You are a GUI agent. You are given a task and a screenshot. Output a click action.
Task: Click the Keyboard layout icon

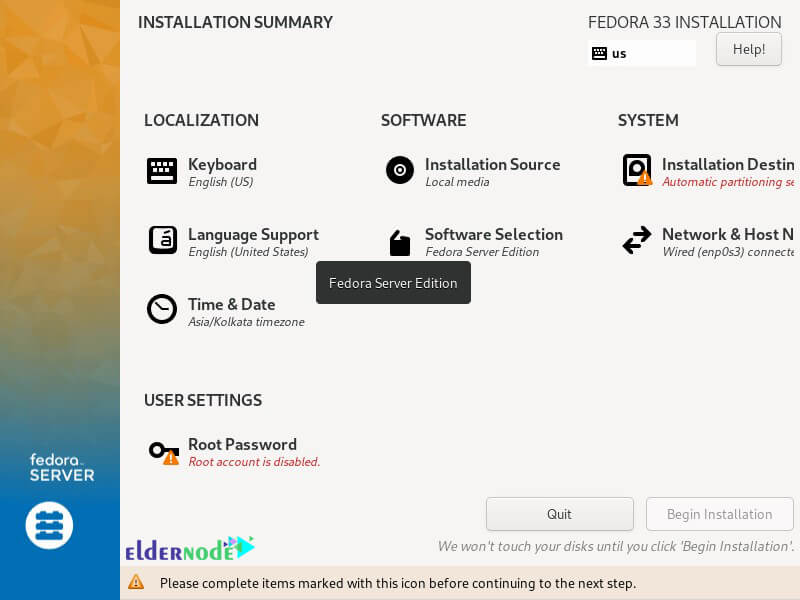pyautogui.click(x=162, y=170)
